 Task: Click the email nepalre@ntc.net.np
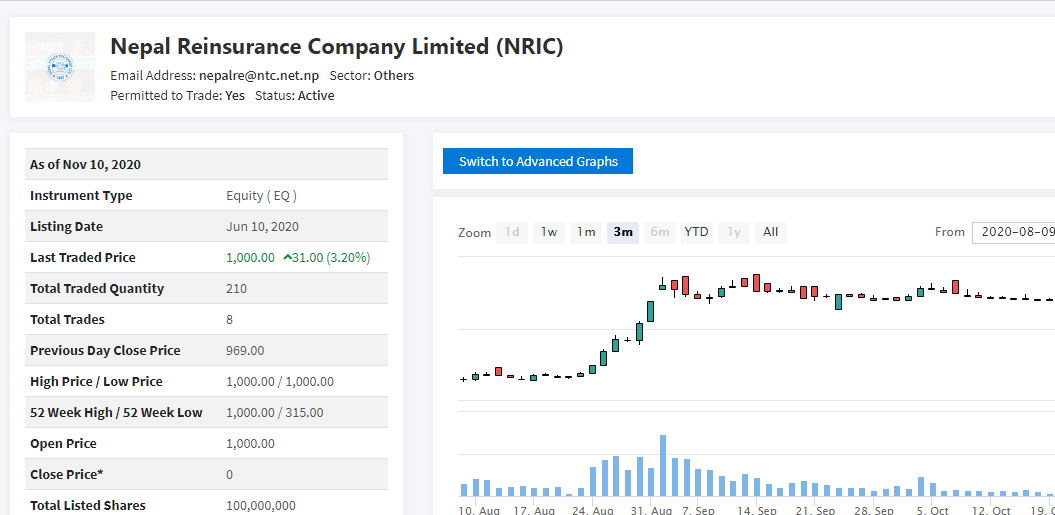tap(259, 75)
